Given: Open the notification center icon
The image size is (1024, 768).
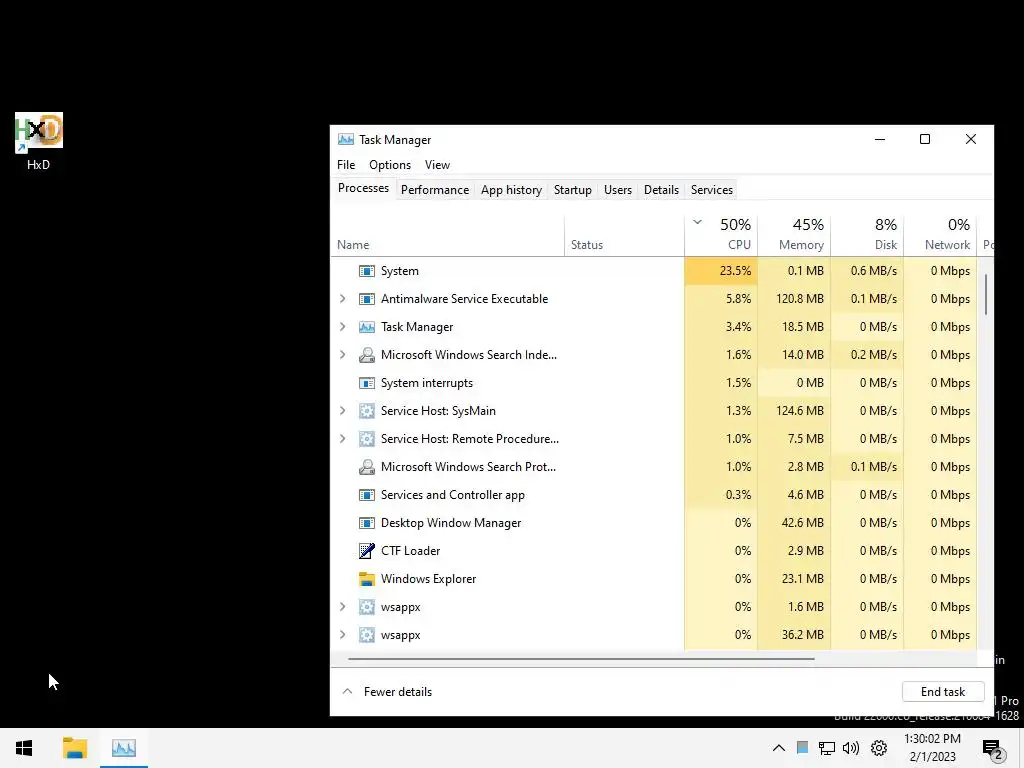Looking at the screenshot, I should point(994,750).
